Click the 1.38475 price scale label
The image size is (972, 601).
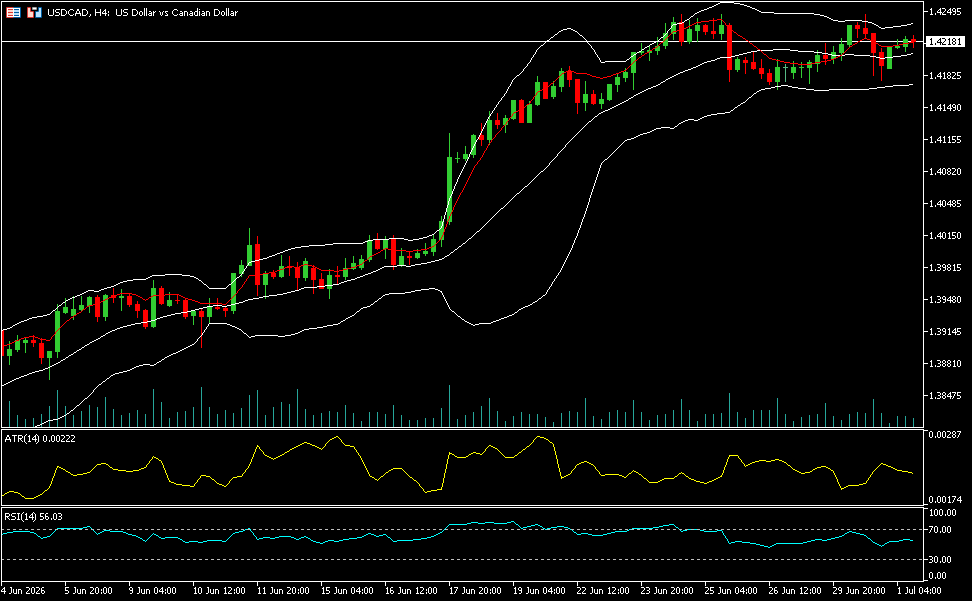(x=945, y=396)
